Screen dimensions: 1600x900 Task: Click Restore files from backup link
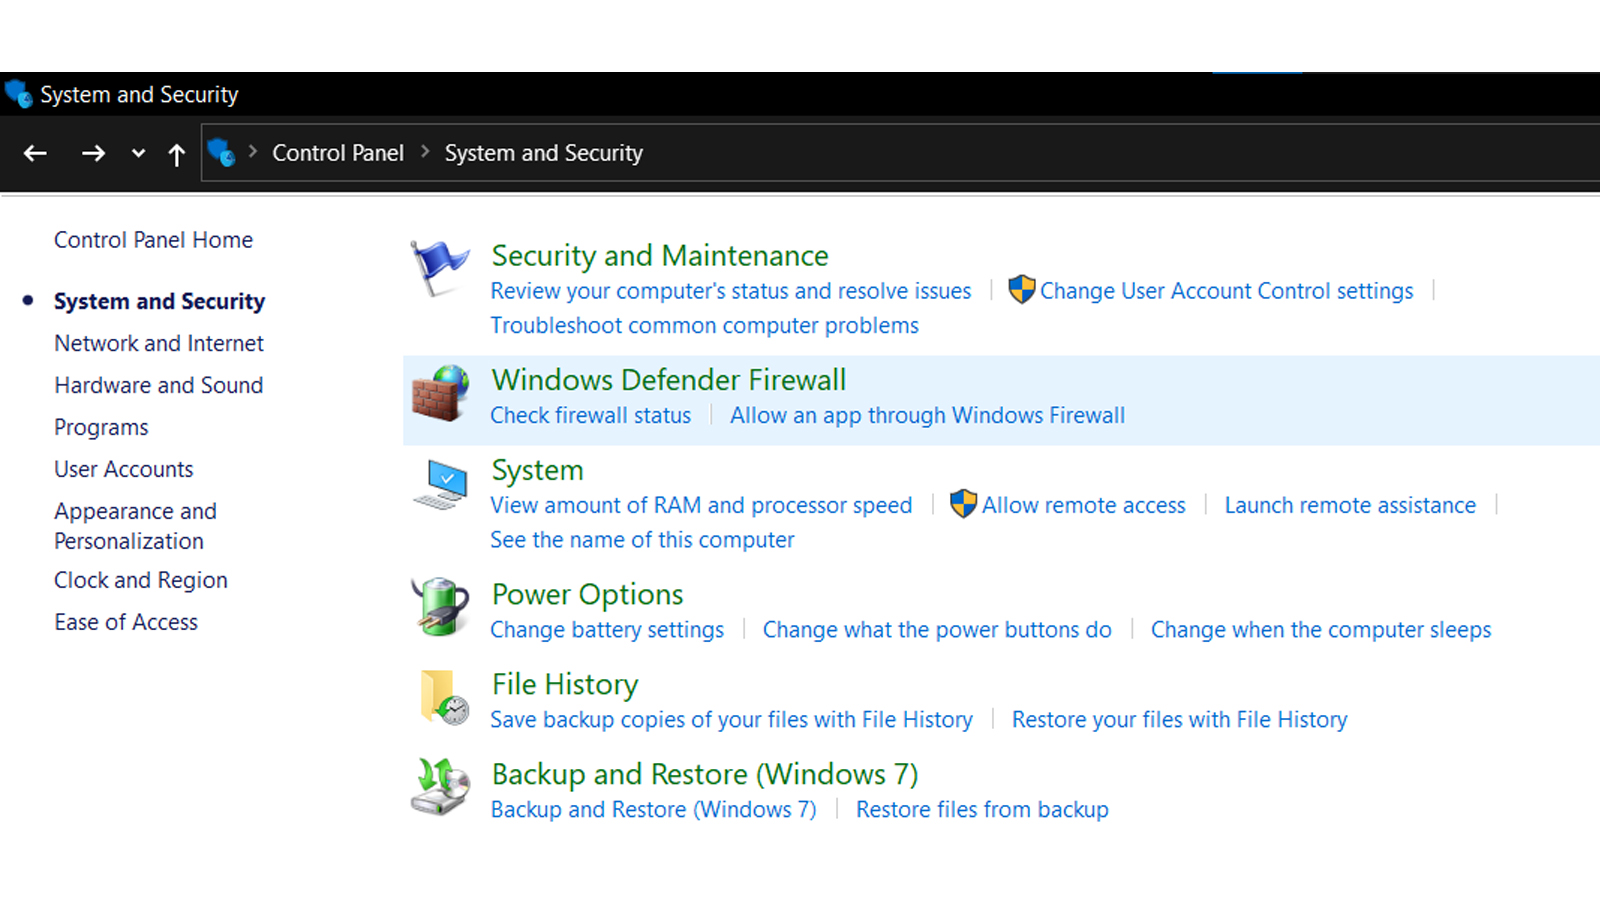(x=982, y=810)
